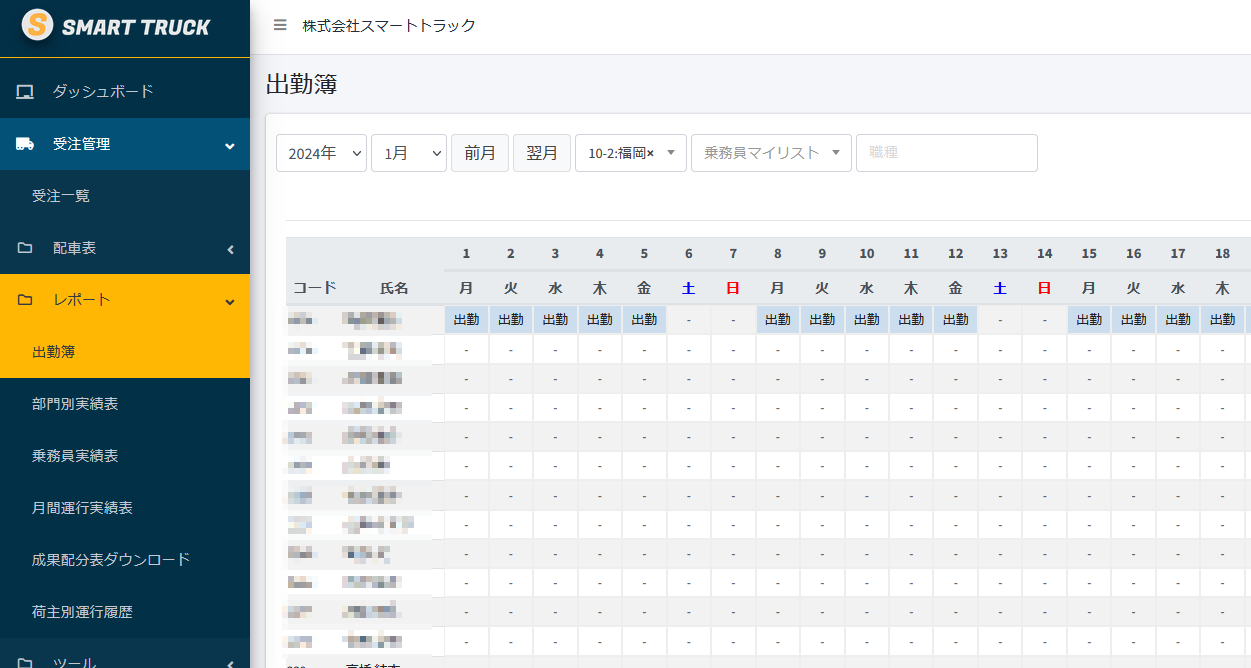Select 月間運行実績表 in the sidebar
Screen dimensions: 1251x668
(x=82, y=508)
